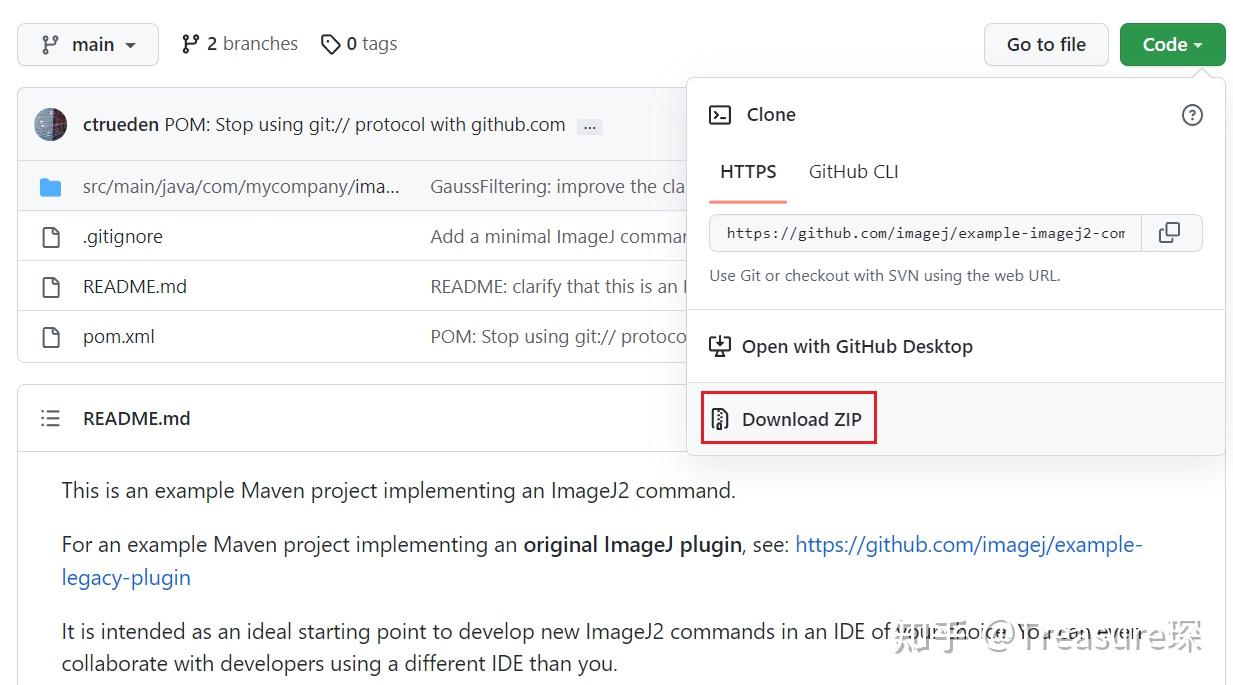
Task: Open the .gitignore file
Action: pyautogui.click(x=122, y=237)
